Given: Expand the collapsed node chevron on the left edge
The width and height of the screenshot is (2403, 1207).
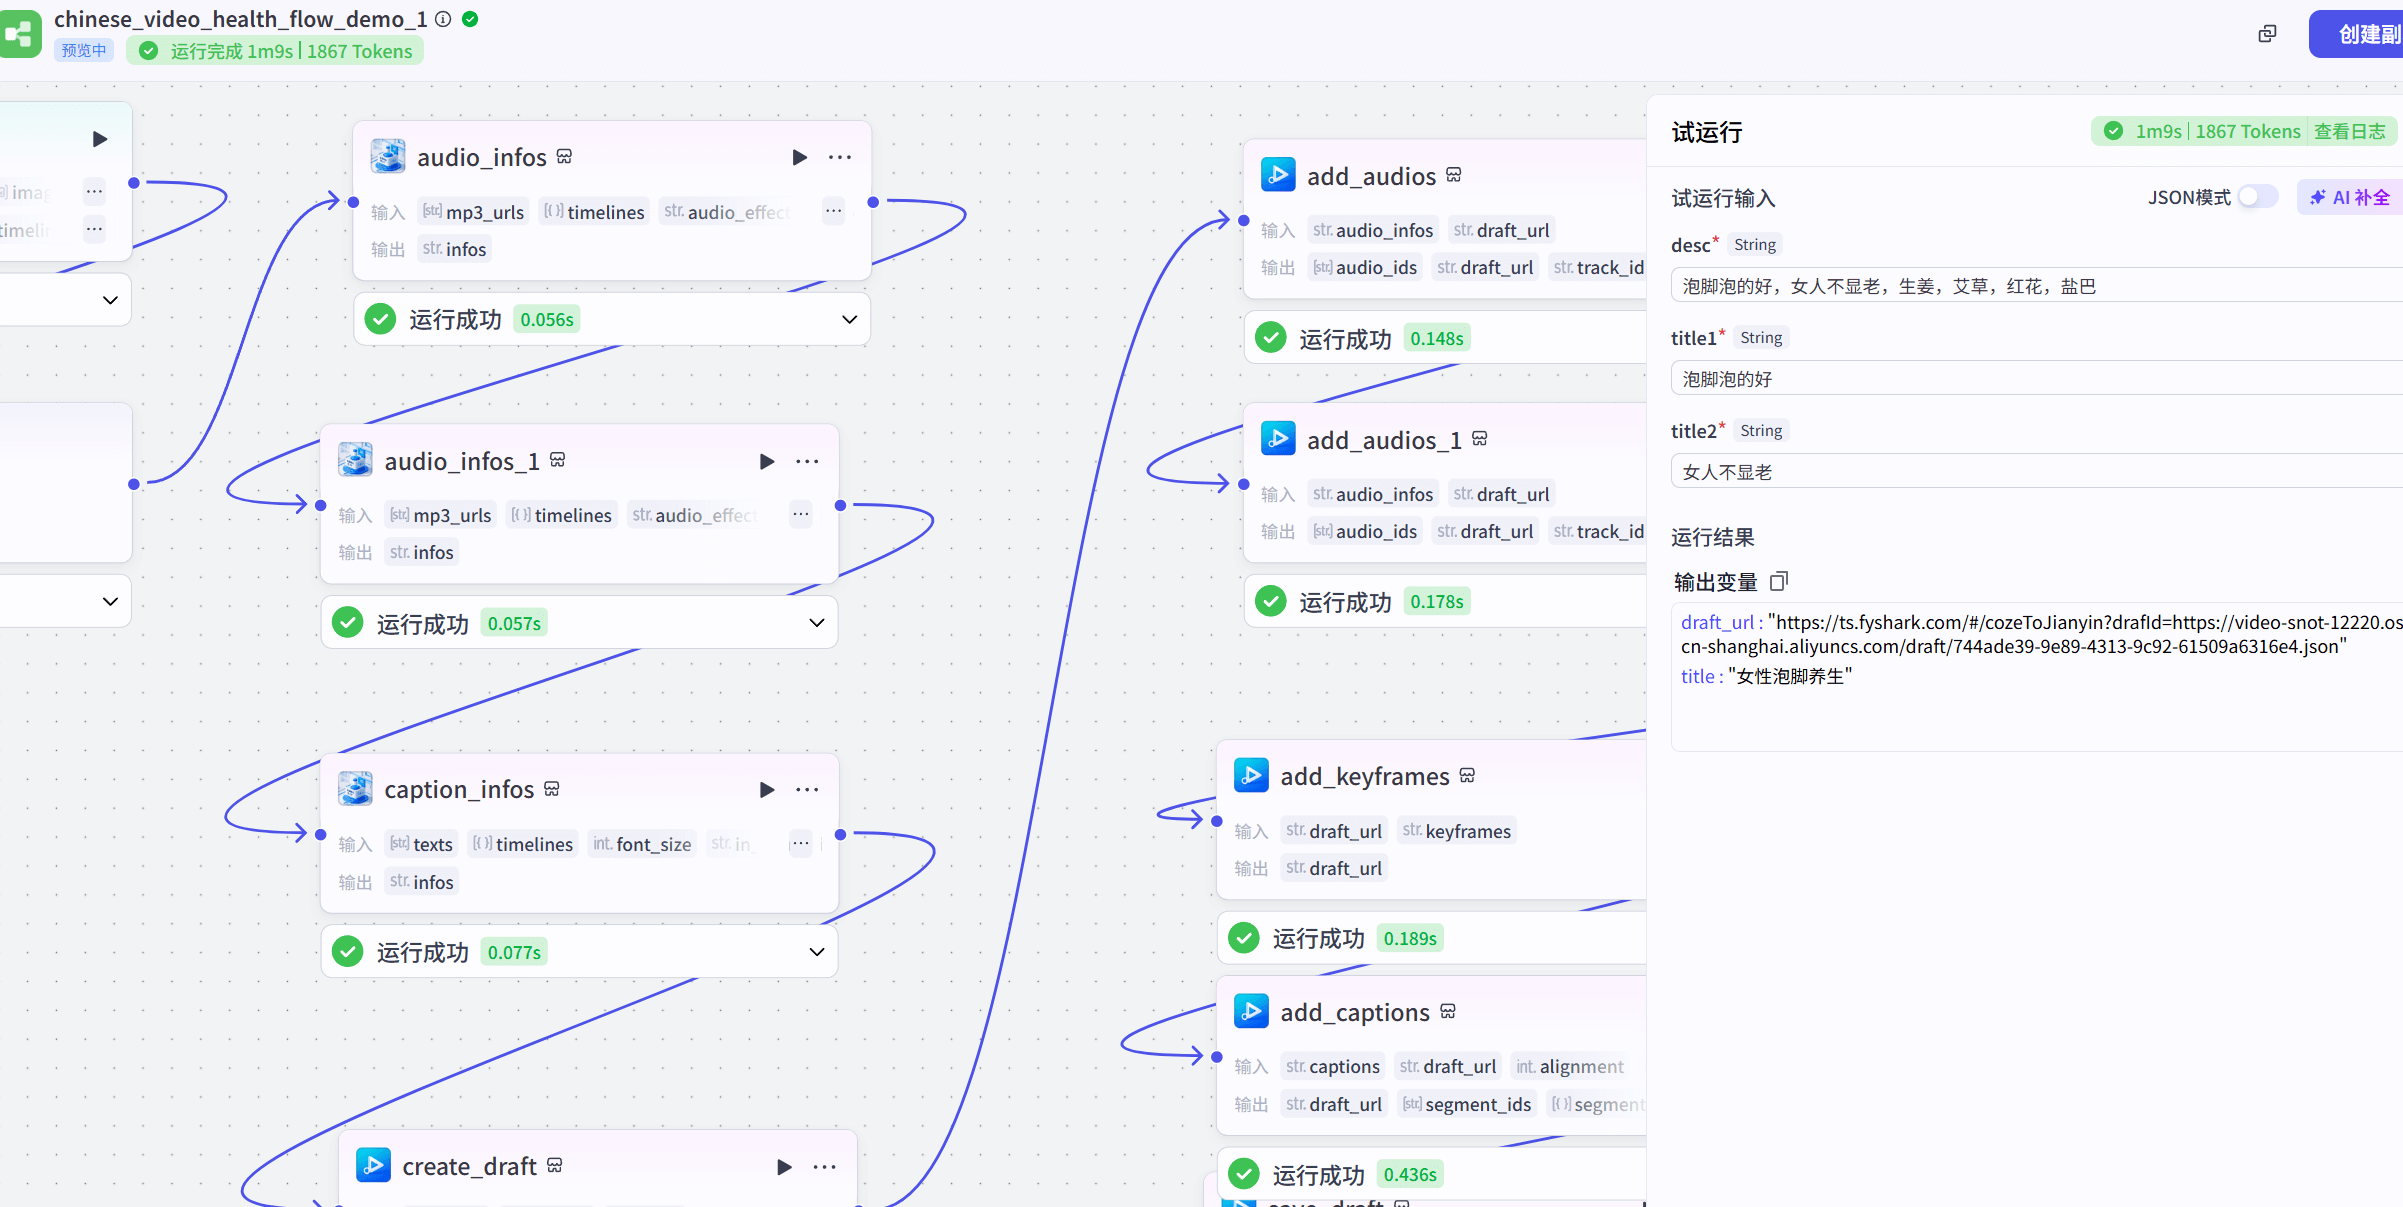Looking at the screenshot, I should [x=110, y=299].
